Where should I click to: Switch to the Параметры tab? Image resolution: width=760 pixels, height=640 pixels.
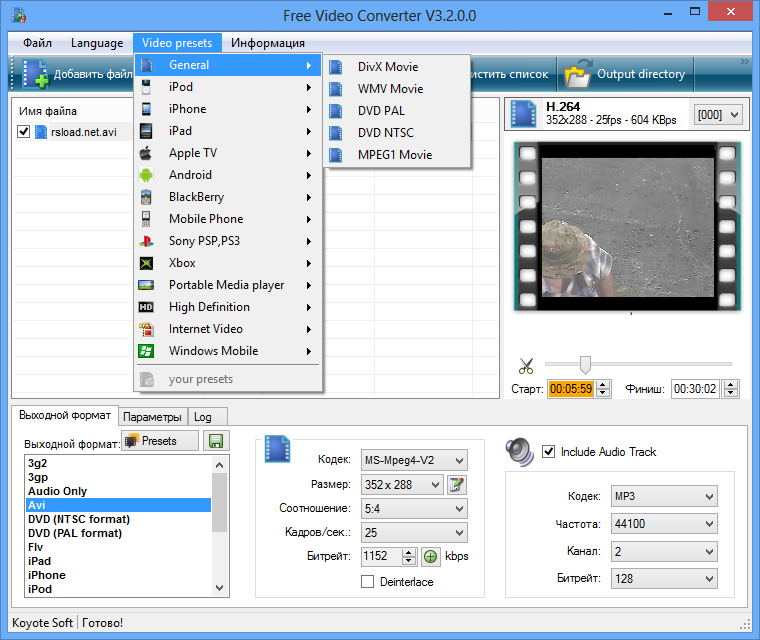tap(152, 417)
